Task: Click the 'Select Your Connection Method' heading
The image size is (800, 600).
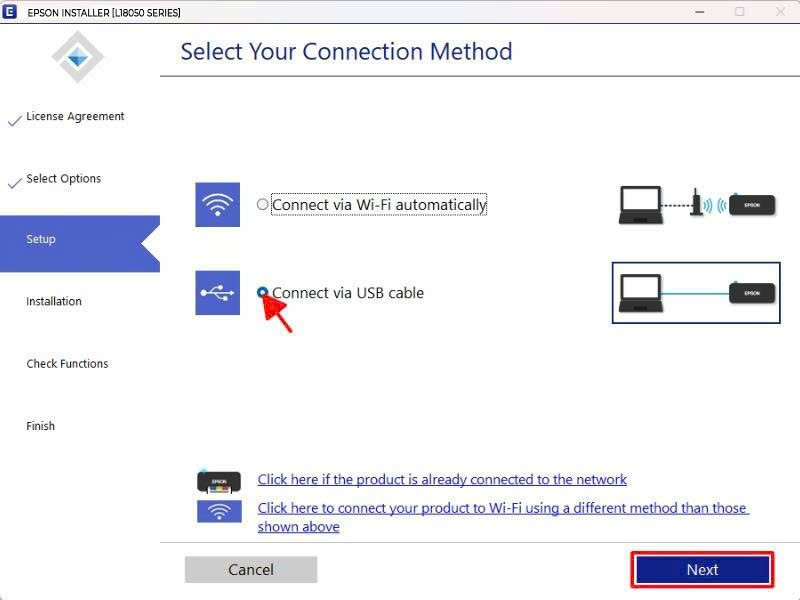Action: [x=346, y=52]
